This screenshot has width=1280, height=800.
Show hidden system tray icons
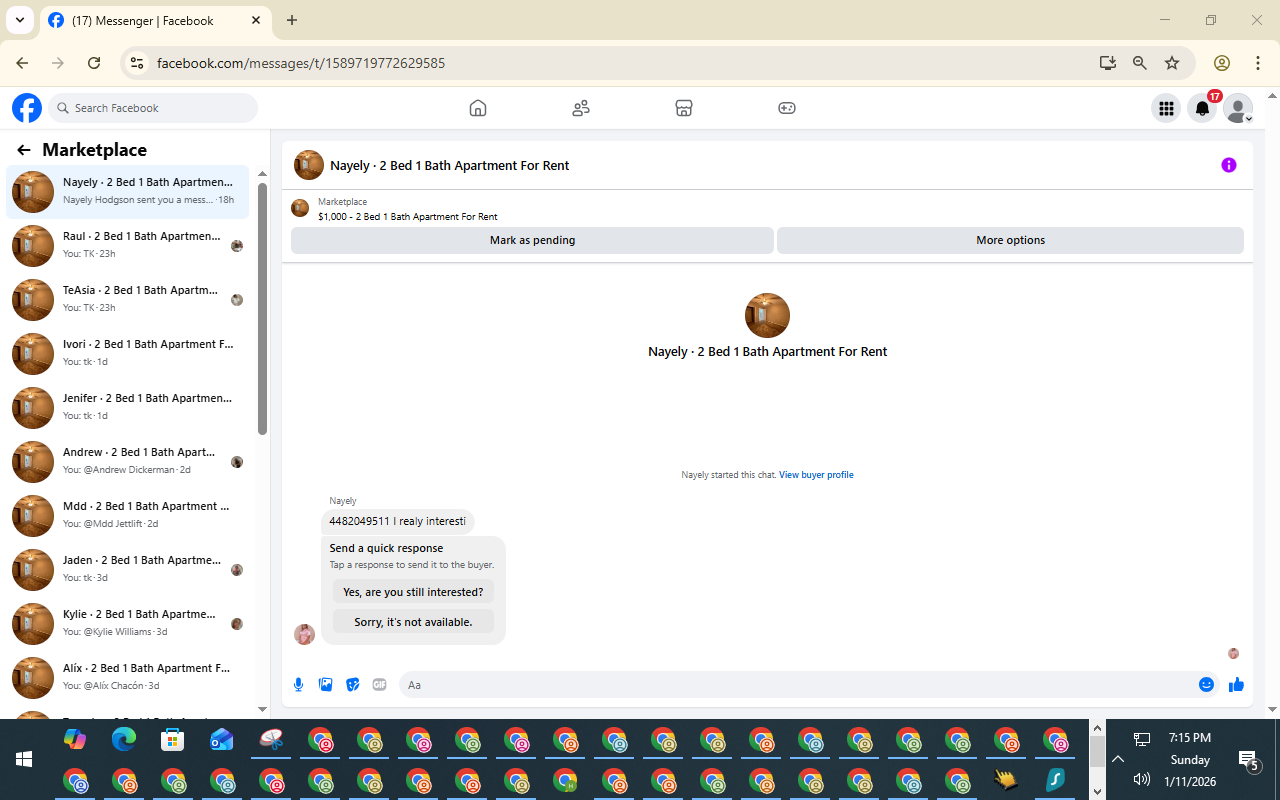(1118, 759)
